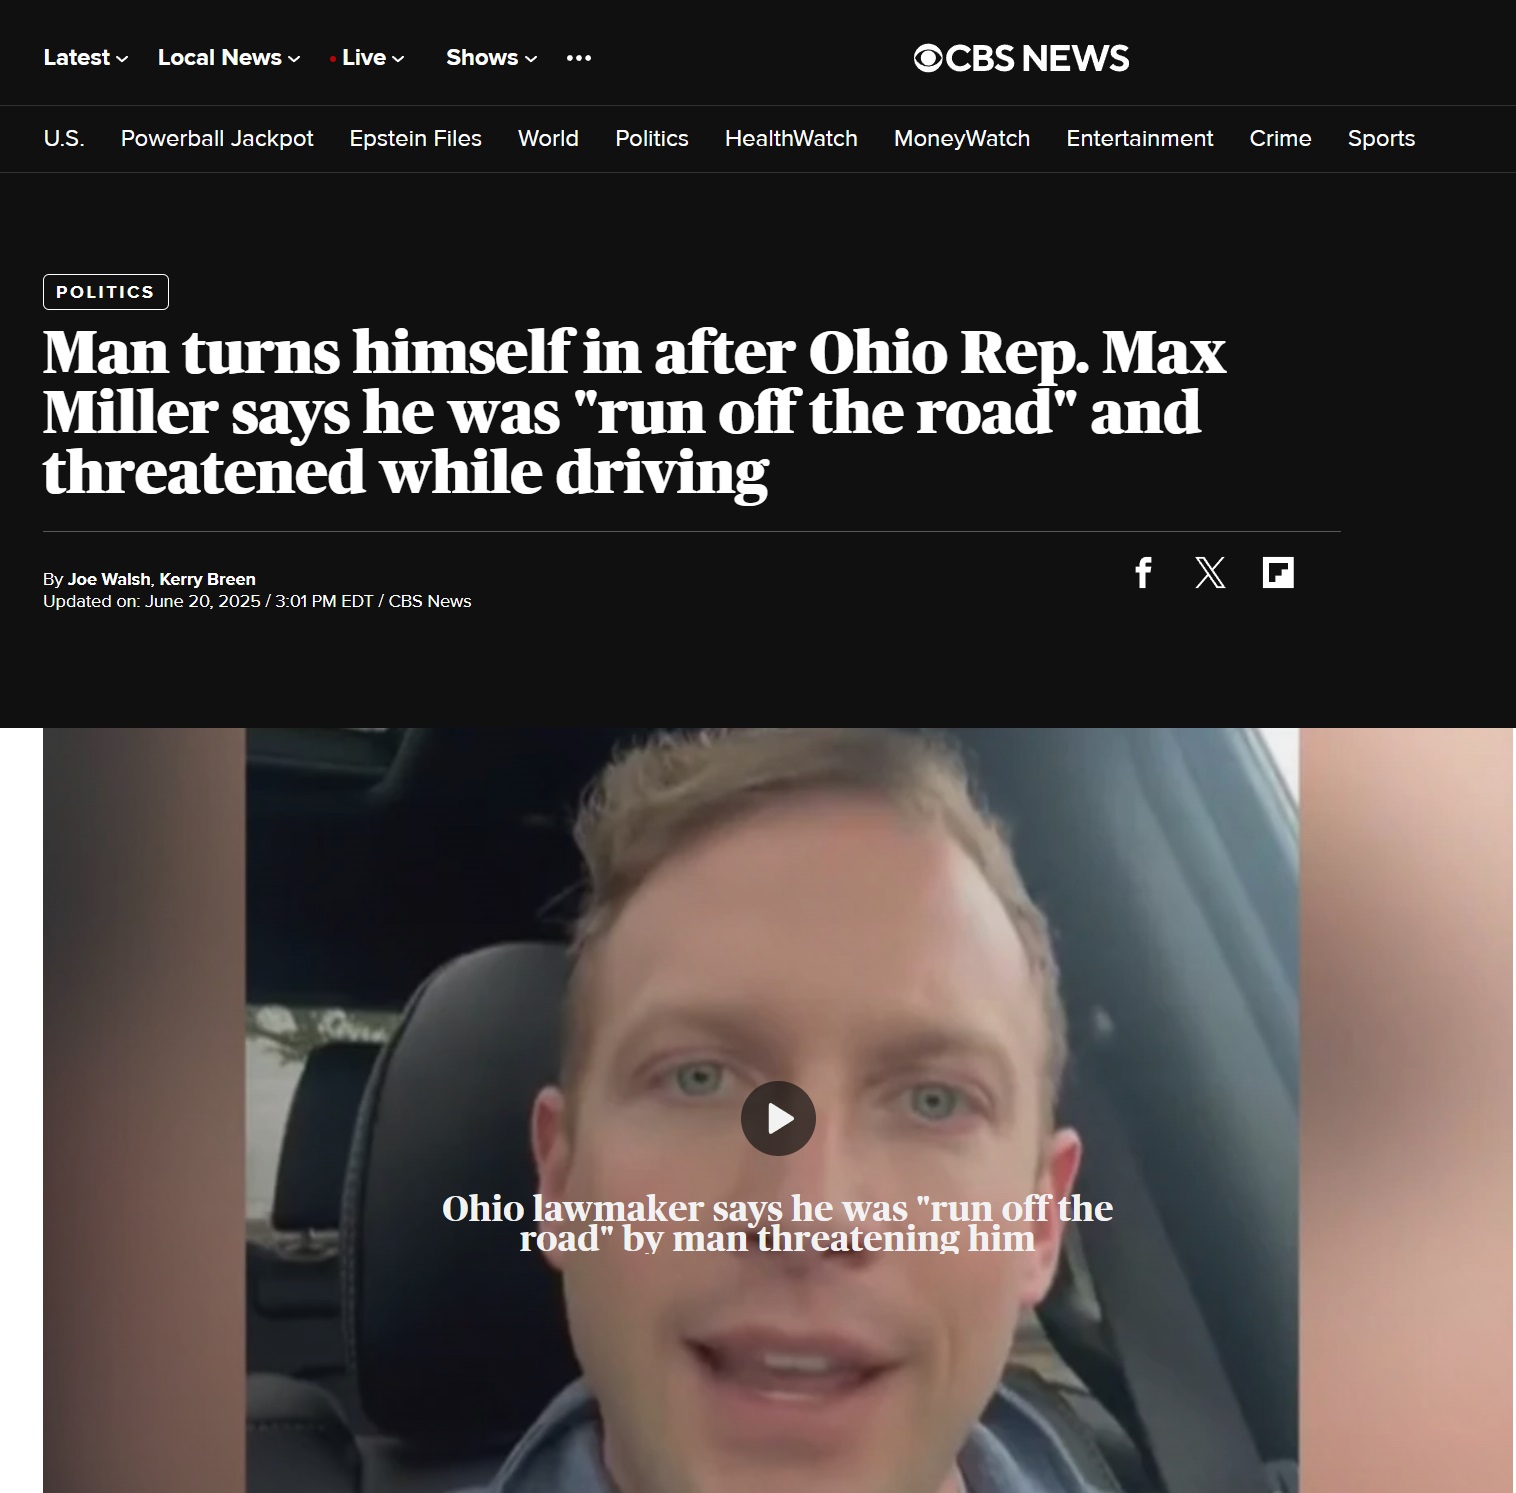Open the Crime section

[x=1280, y=139]
